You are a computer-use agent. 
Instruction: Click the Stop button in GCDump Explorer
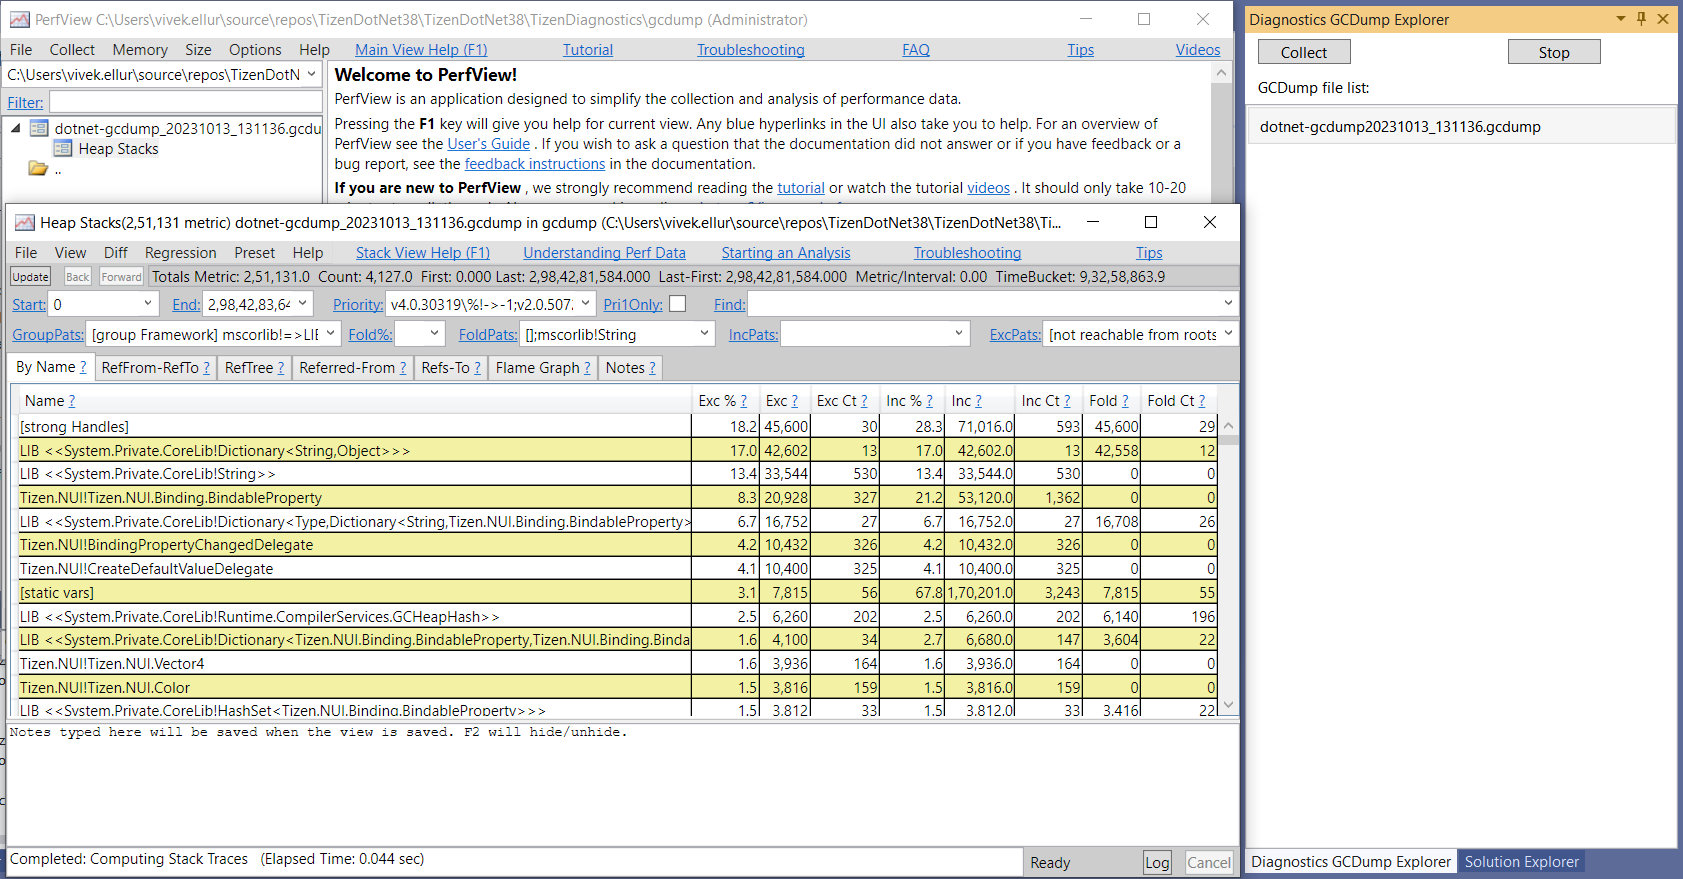1553,52
